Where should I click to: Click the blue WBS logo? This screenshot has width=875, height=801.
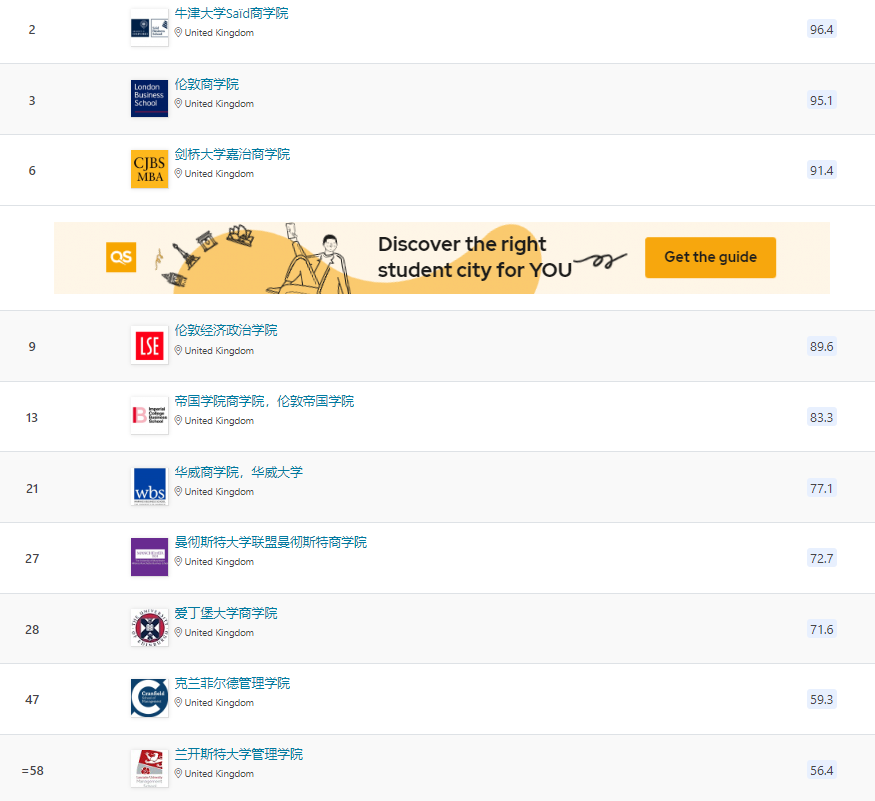149,486
